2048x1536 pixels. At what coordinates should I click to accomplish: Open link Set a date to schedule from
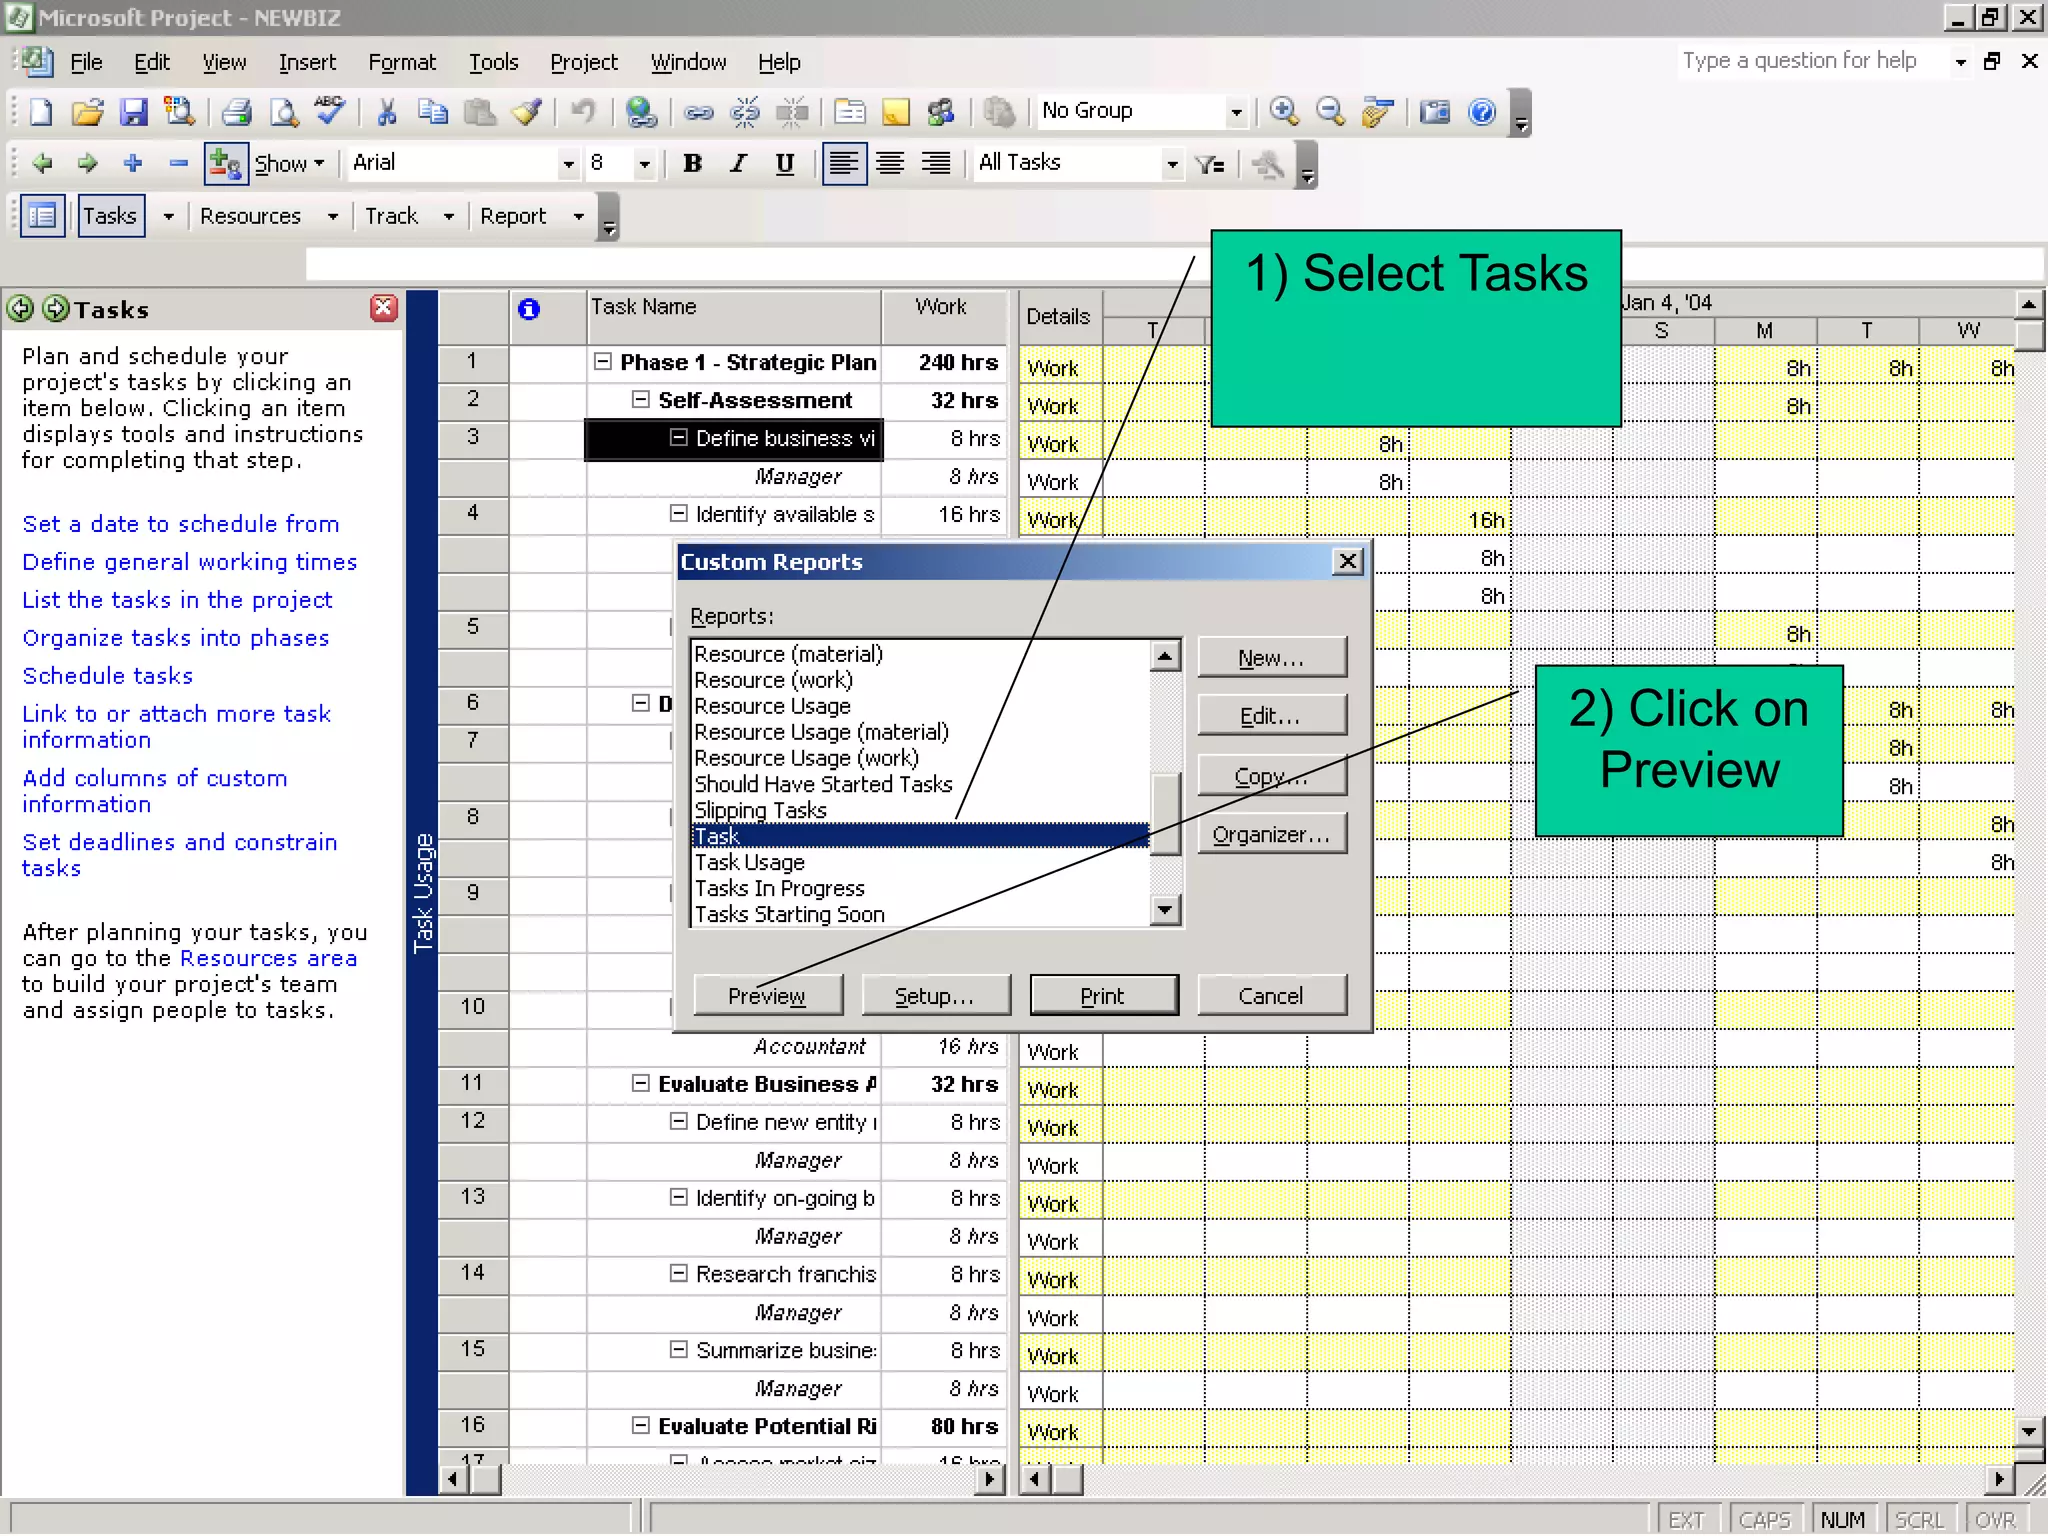point(181,524)
